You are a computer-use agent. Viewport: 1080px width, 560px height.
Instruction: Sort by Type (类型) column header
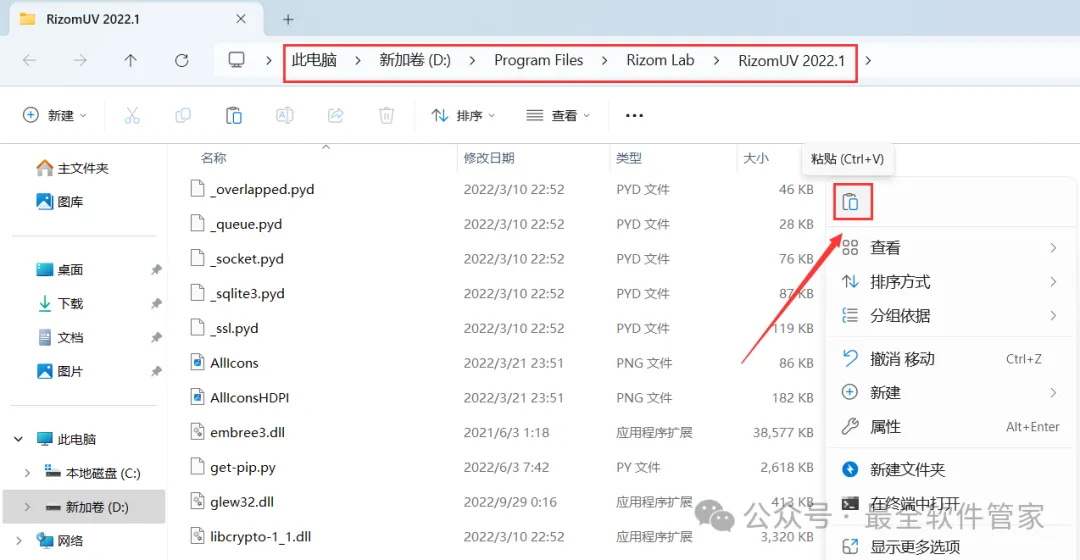click(x=629, y=158)
